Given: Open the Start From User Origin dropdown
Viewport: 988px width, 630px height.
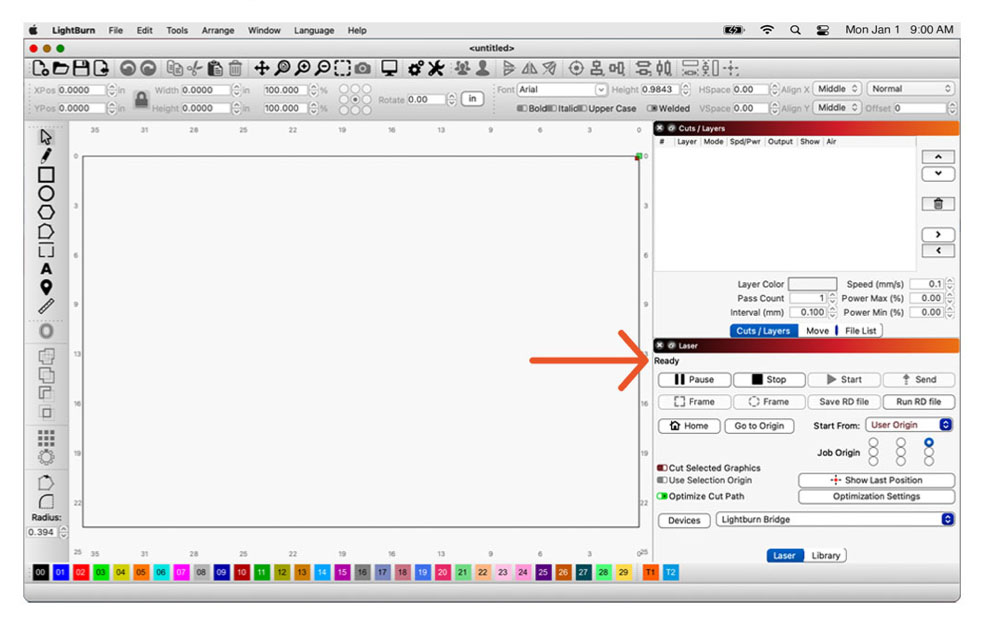Looking at the screenshot, I should (909, 425).
